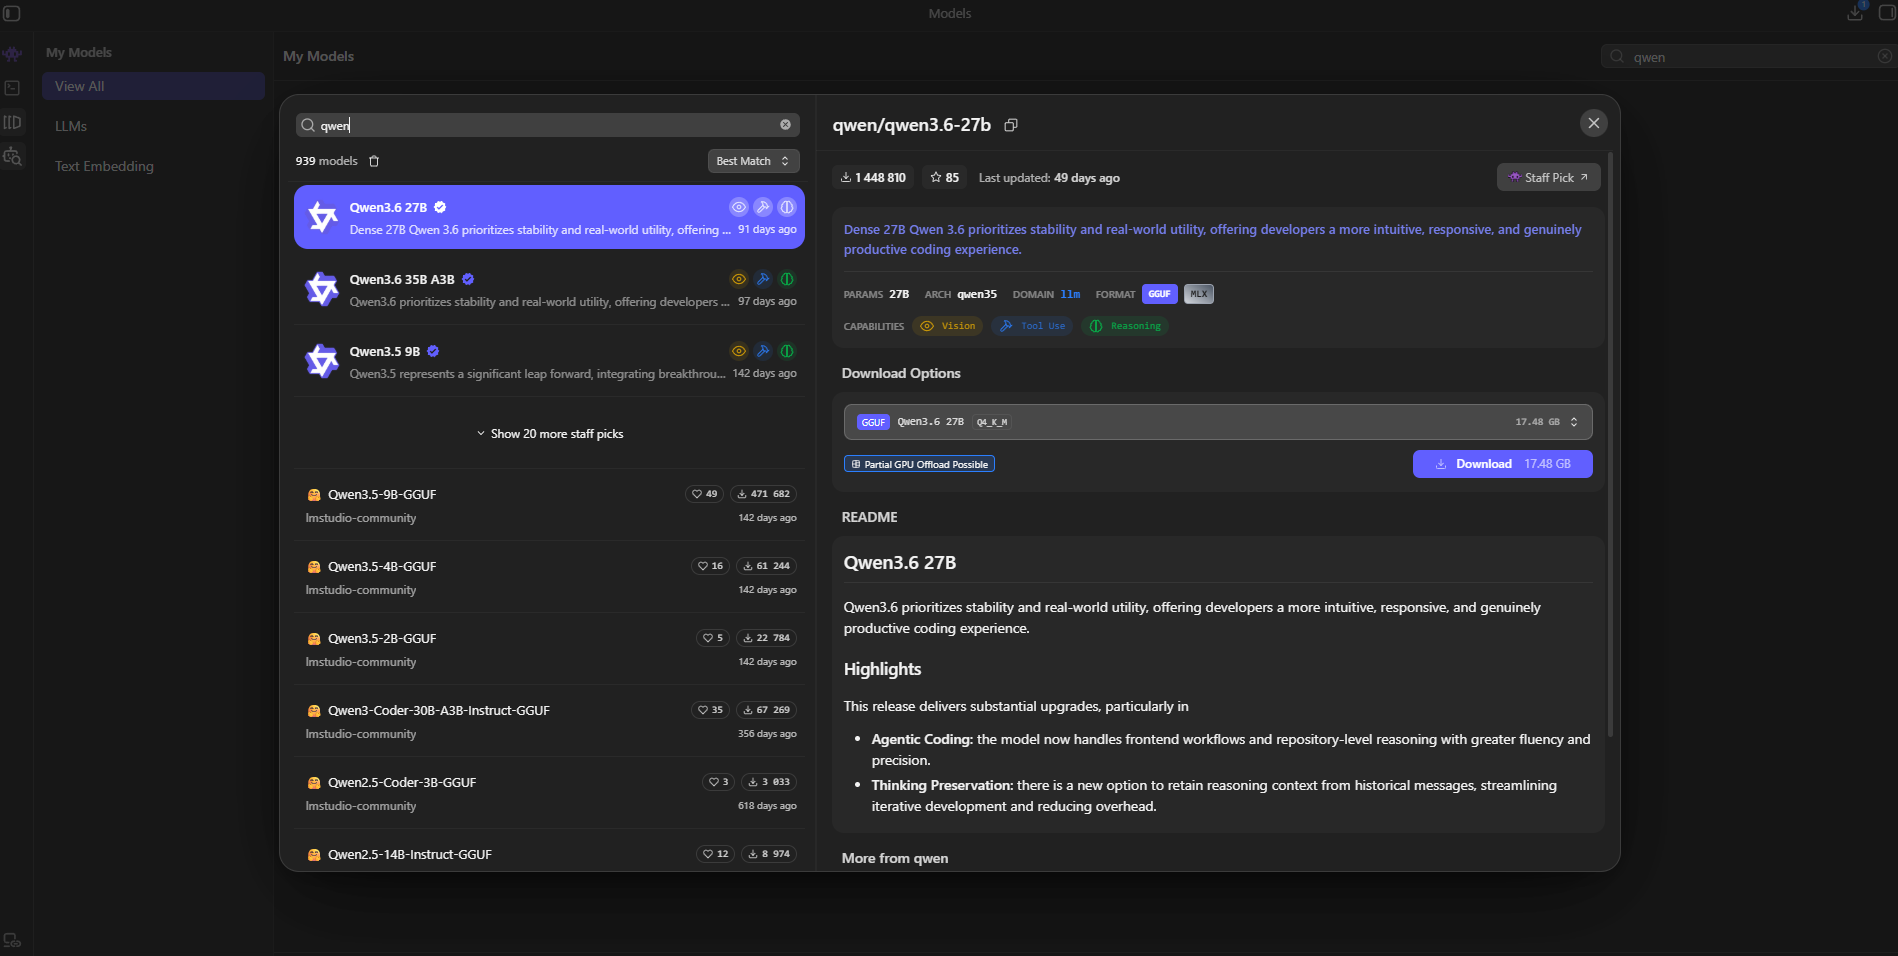Select the GGUF format option
The height and width of the screenshot is (956, 1898).
(x=1159, y=294)
